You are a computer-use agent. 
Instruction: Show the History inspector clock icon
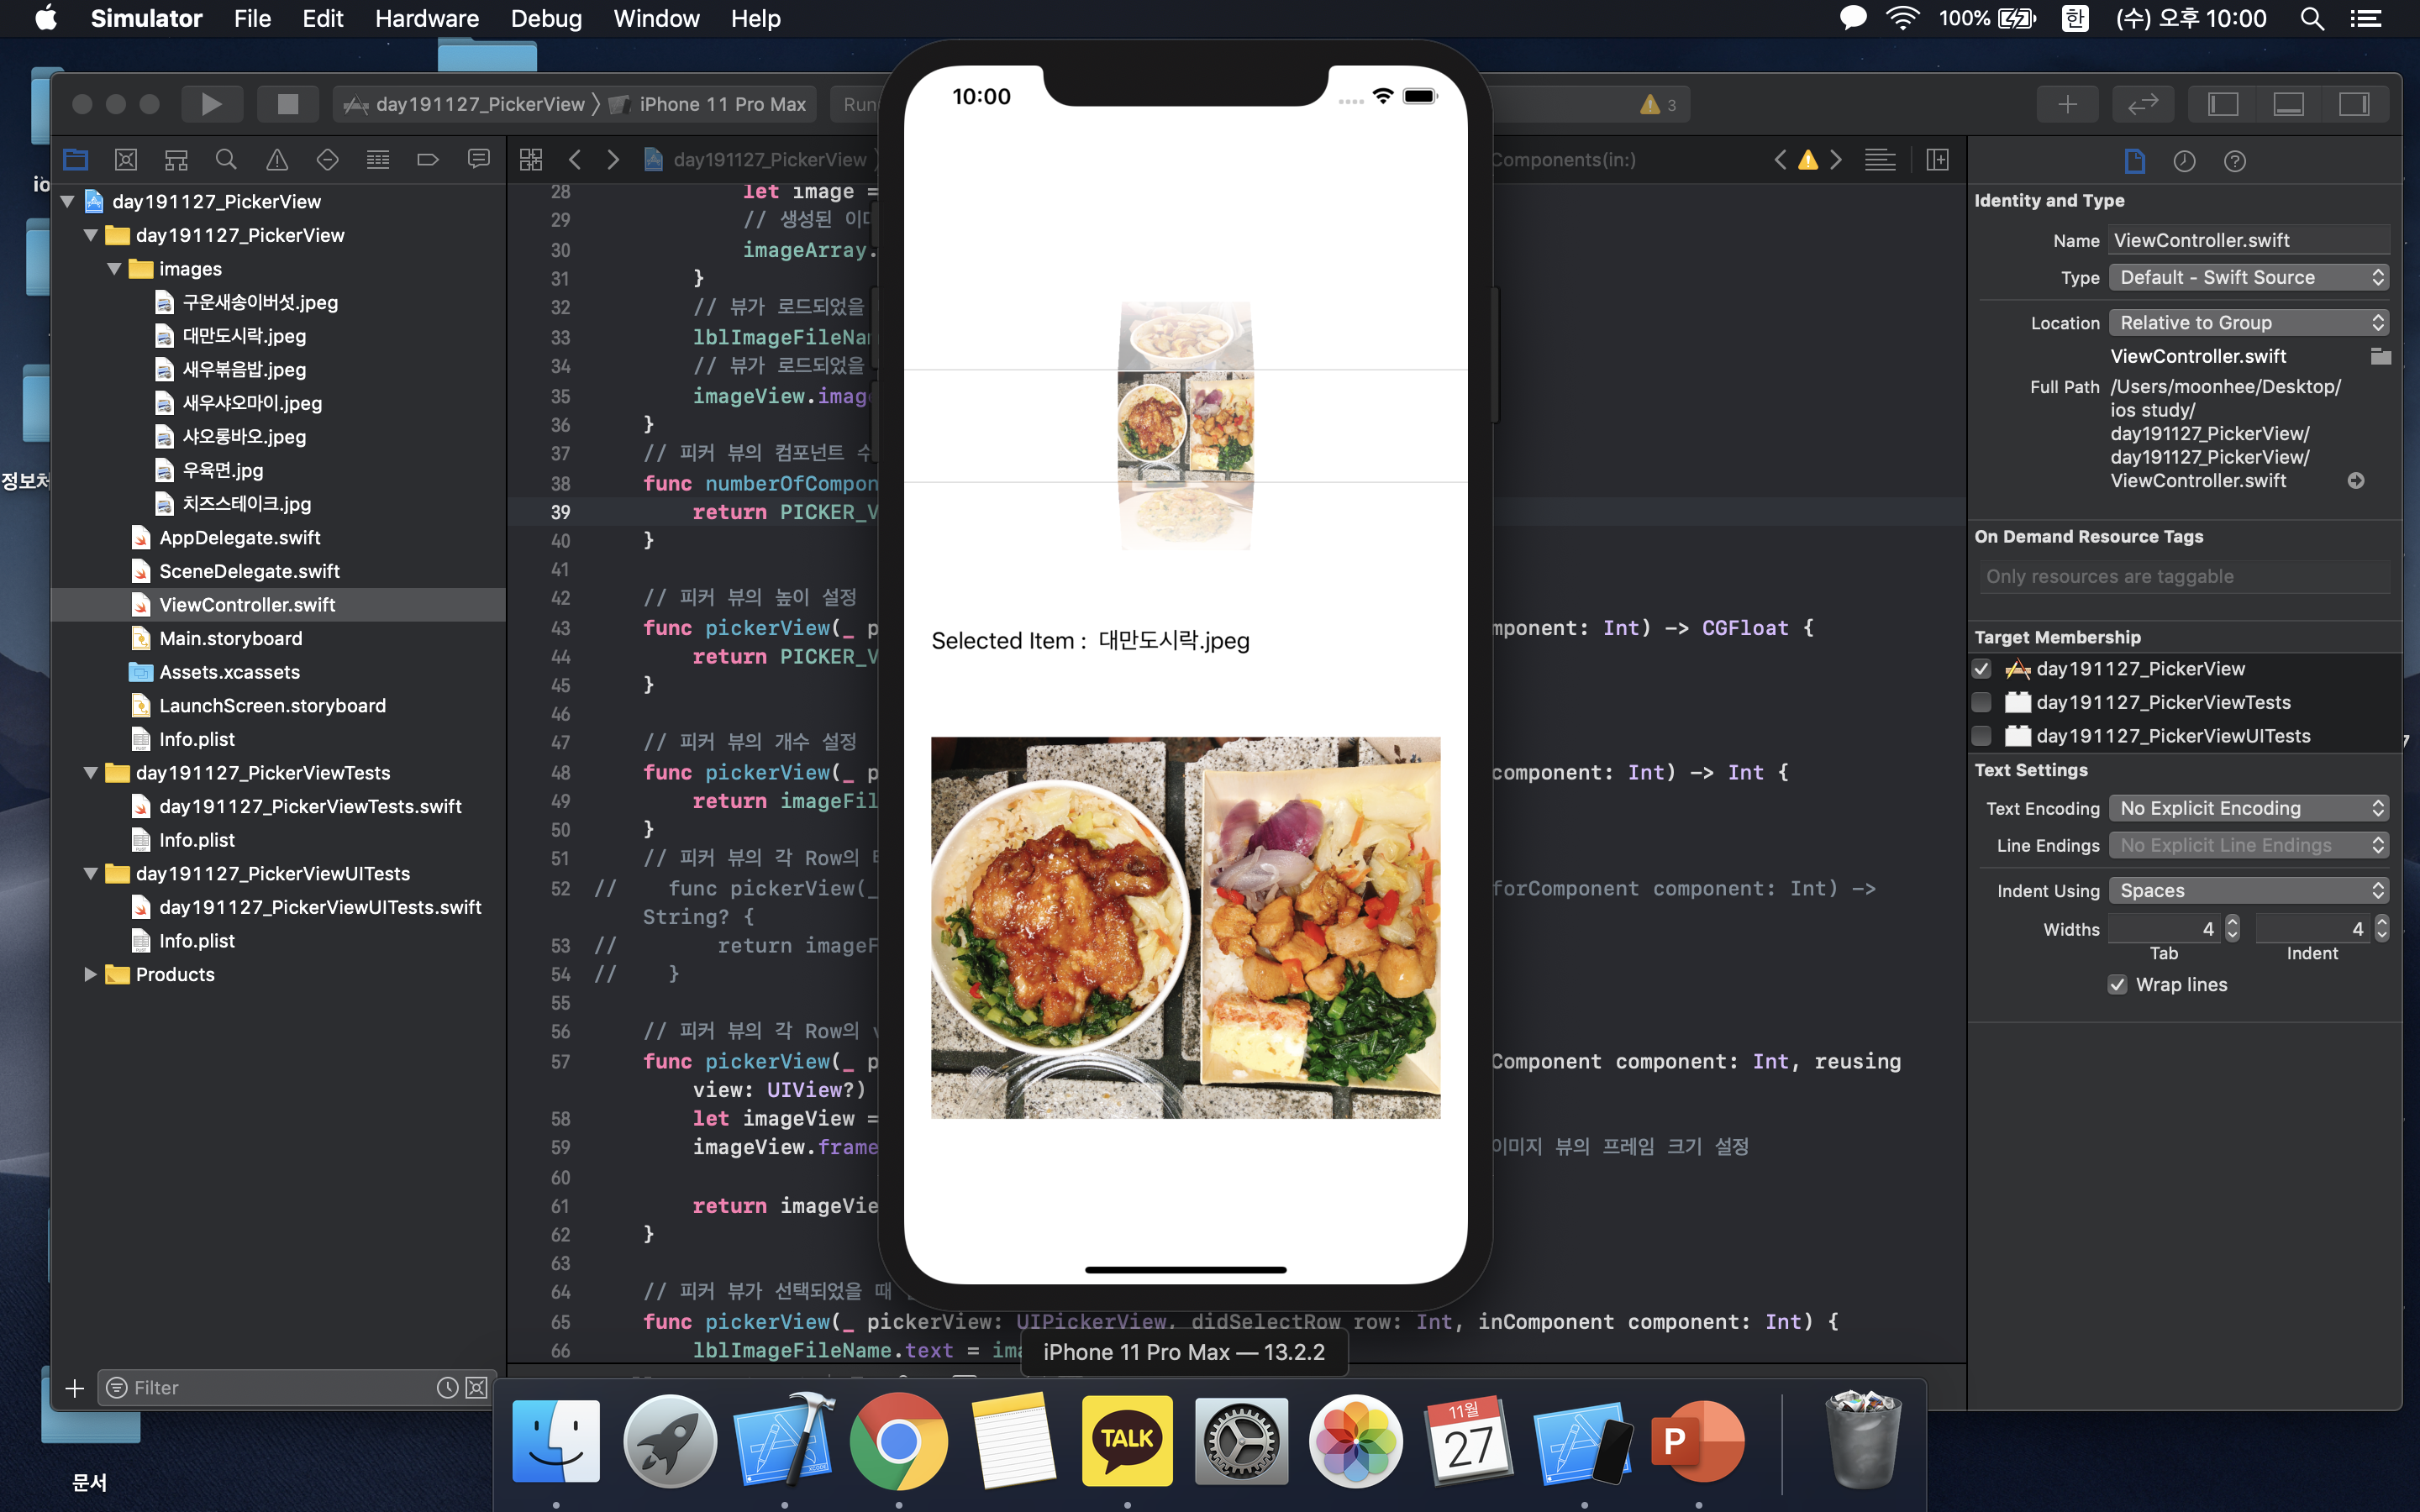[2184, 161]
